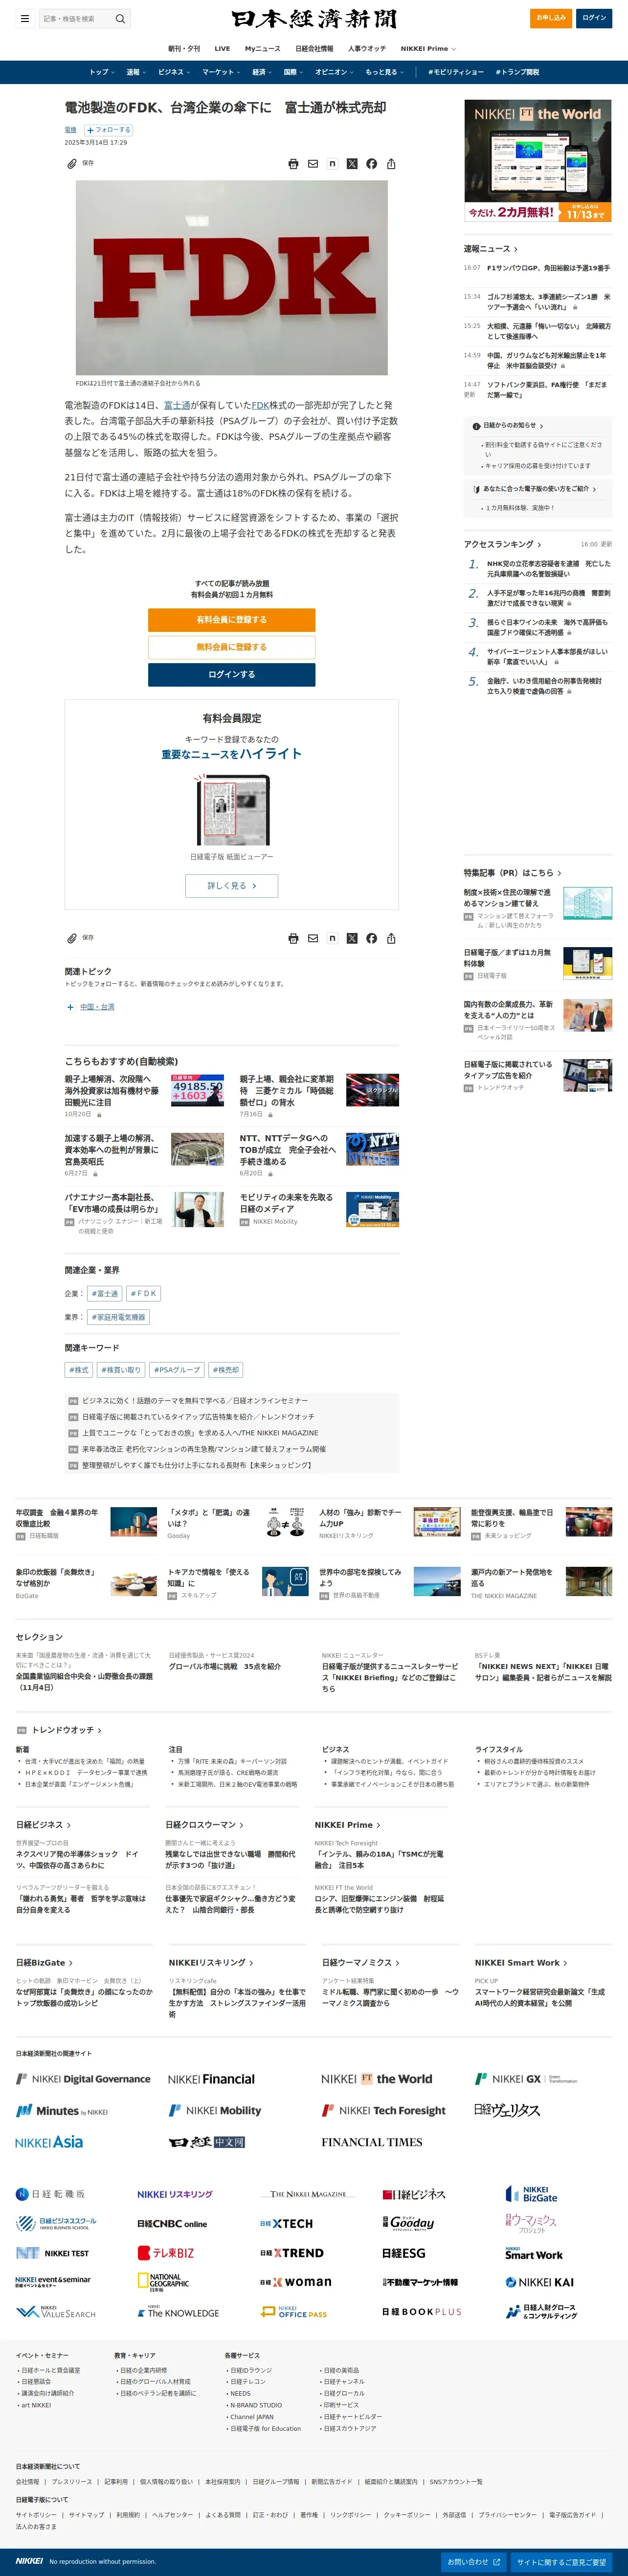Open the NIKKEI Mobility logo link

coord(215,2110)
